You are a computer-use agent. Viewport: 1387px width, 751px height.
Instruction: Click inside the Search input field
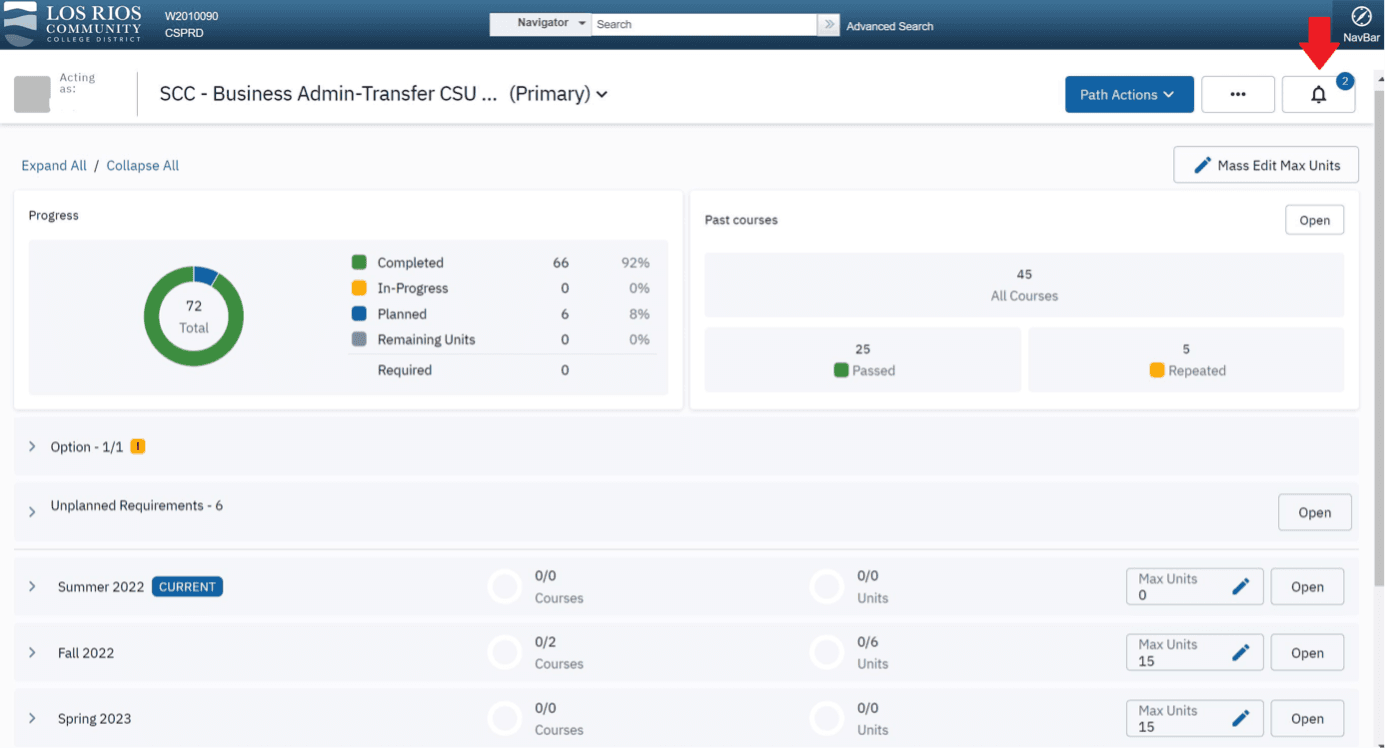point(704,24)
